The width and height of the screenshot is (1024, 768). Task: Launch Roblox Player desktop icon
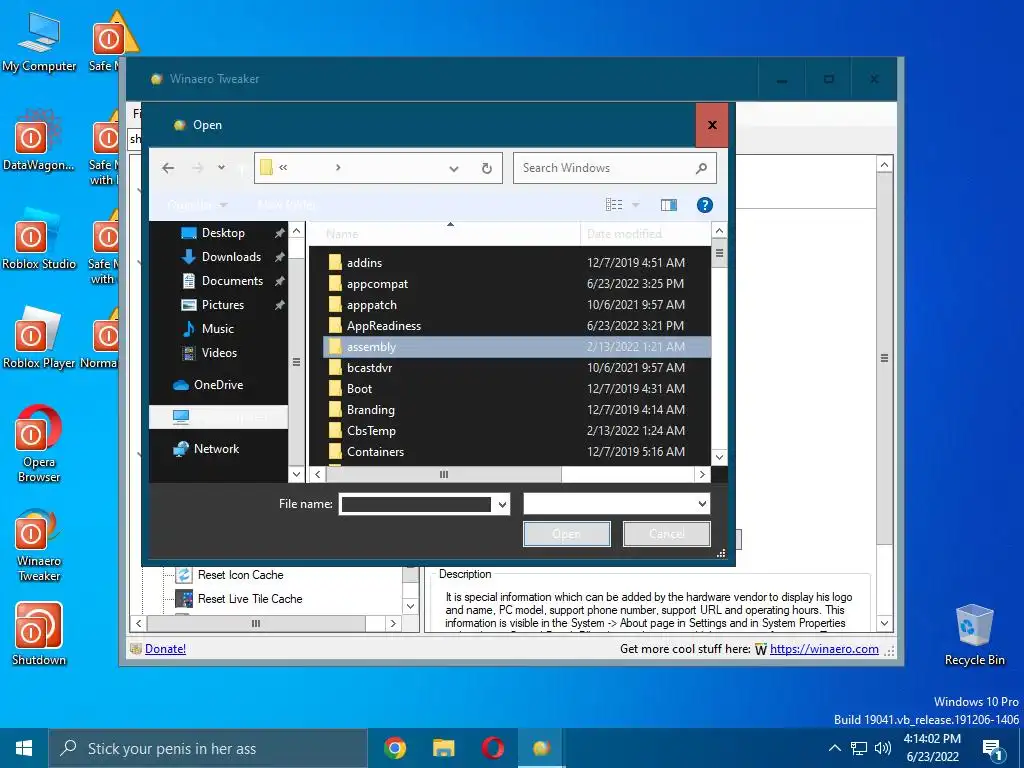point(39,340)
